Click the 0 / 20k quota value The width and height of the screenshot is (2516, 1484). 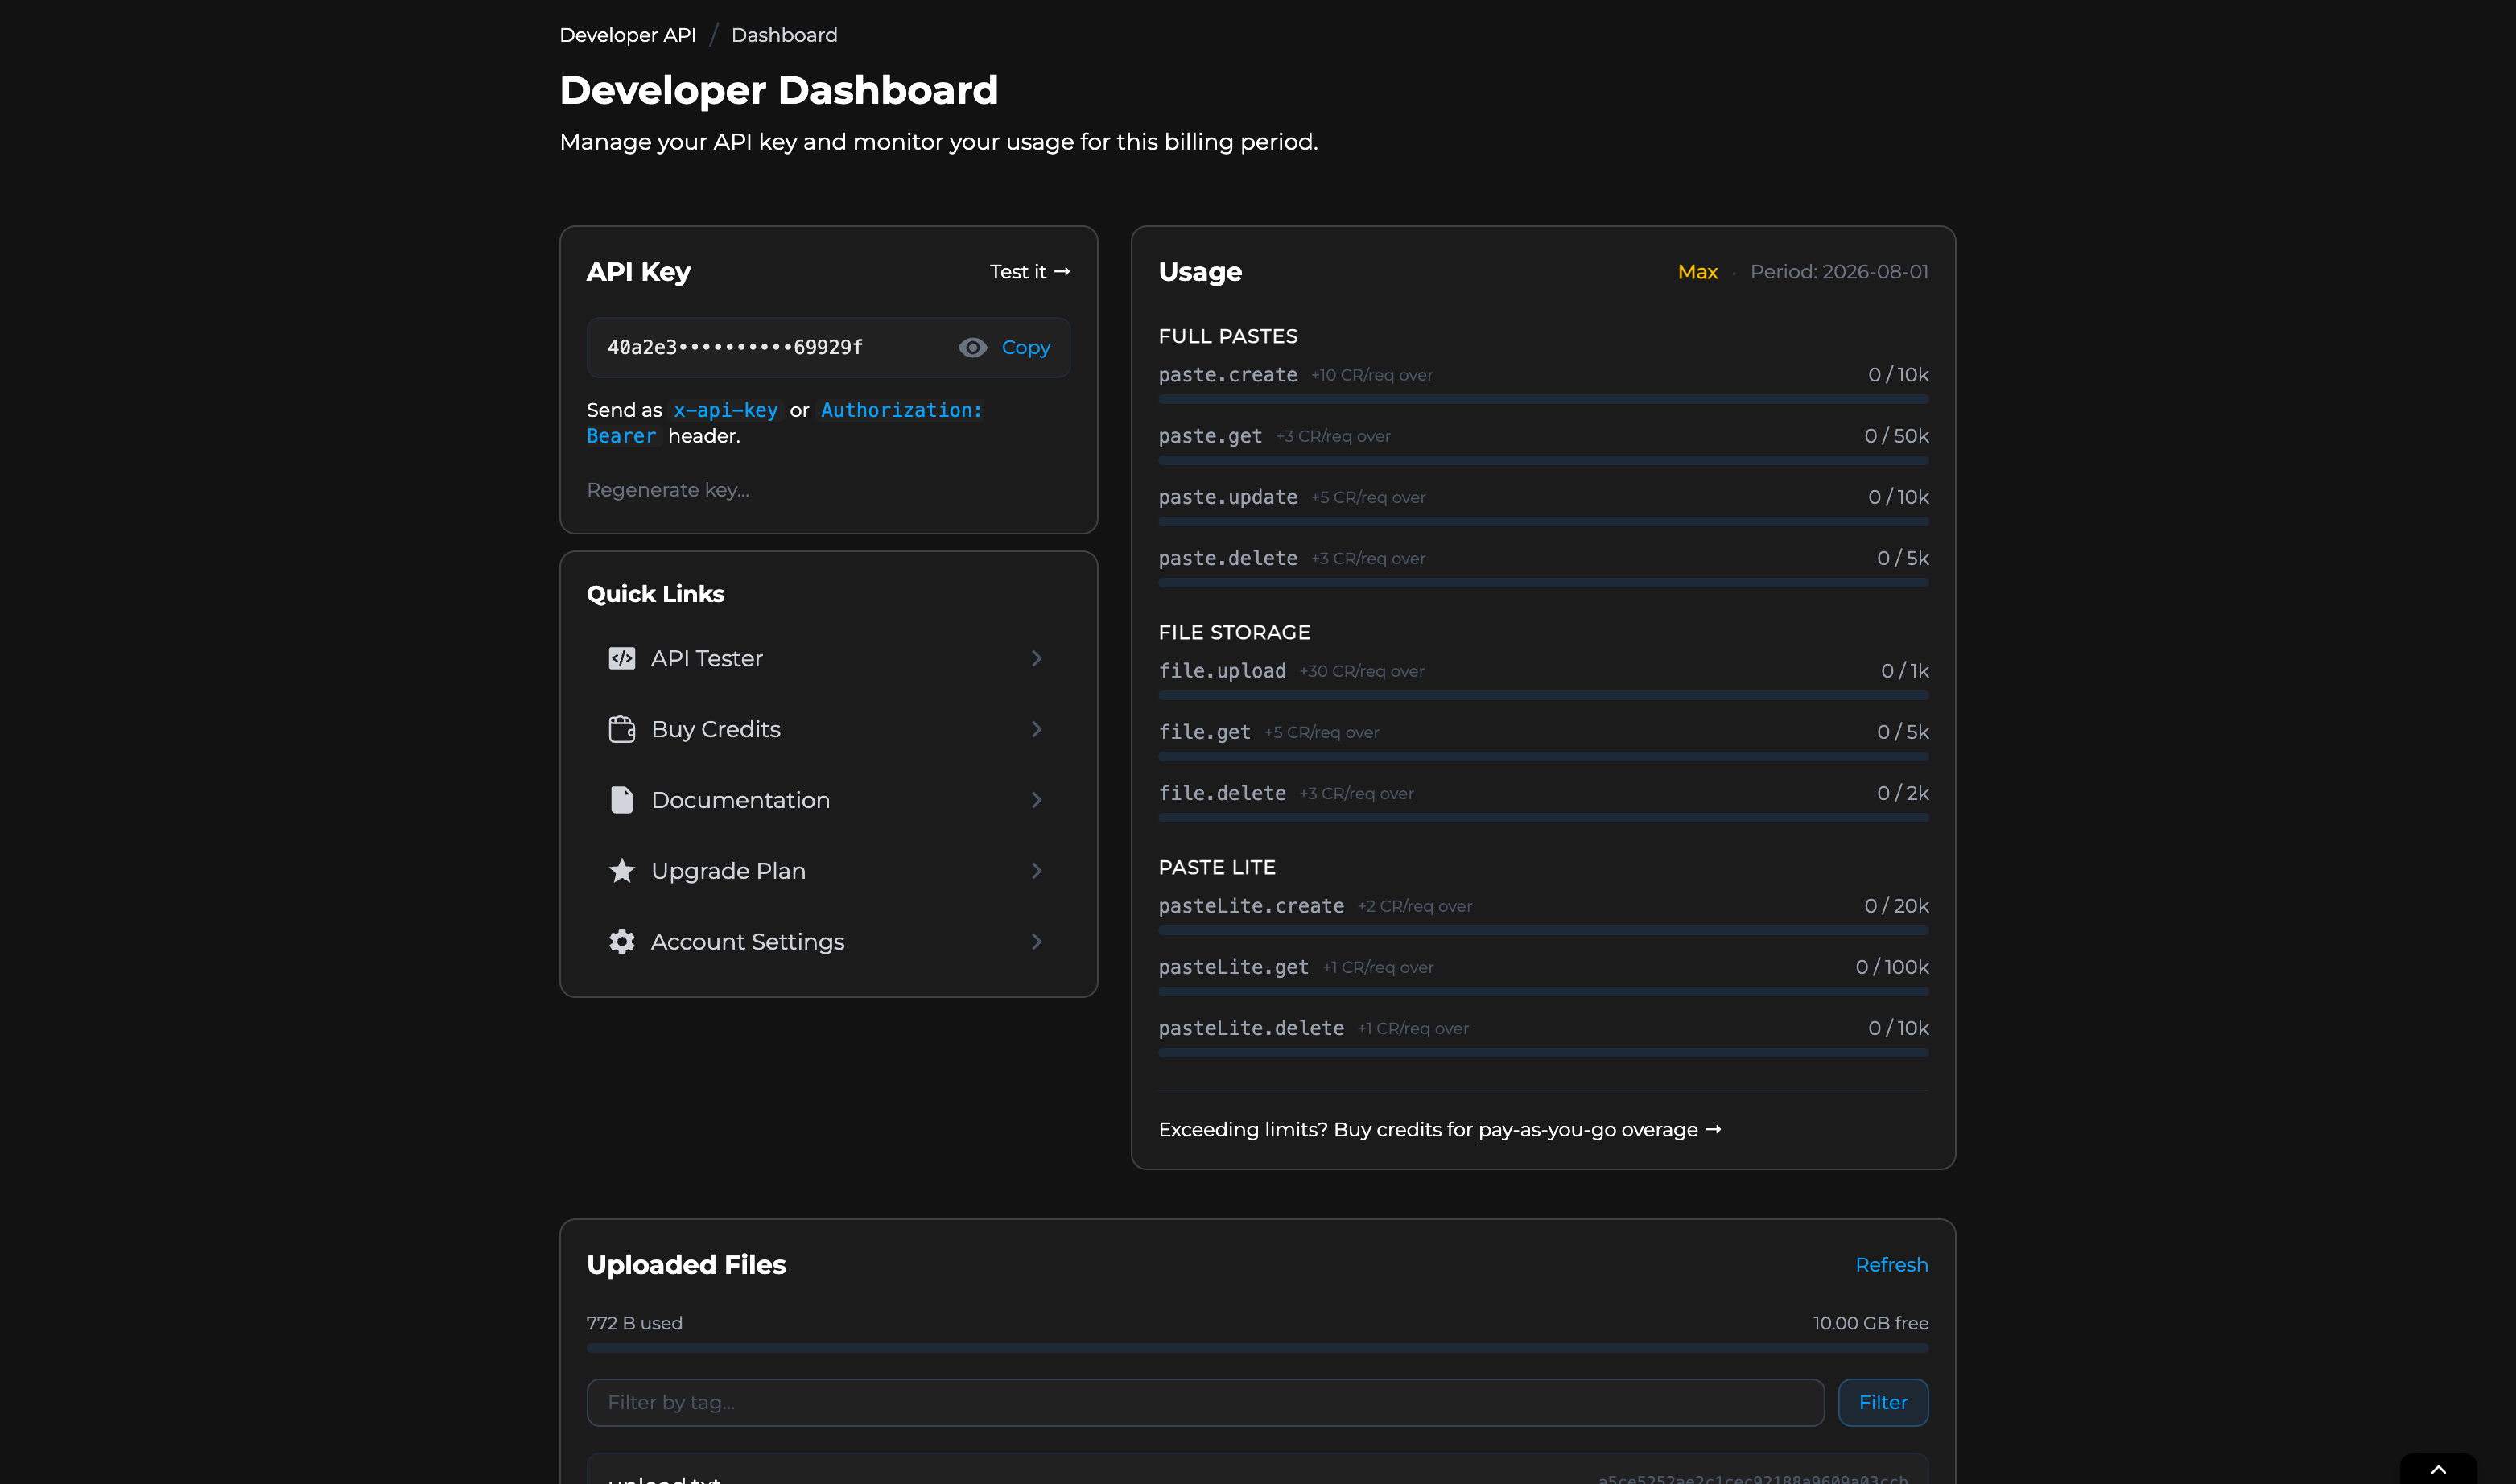(1896, 906)
